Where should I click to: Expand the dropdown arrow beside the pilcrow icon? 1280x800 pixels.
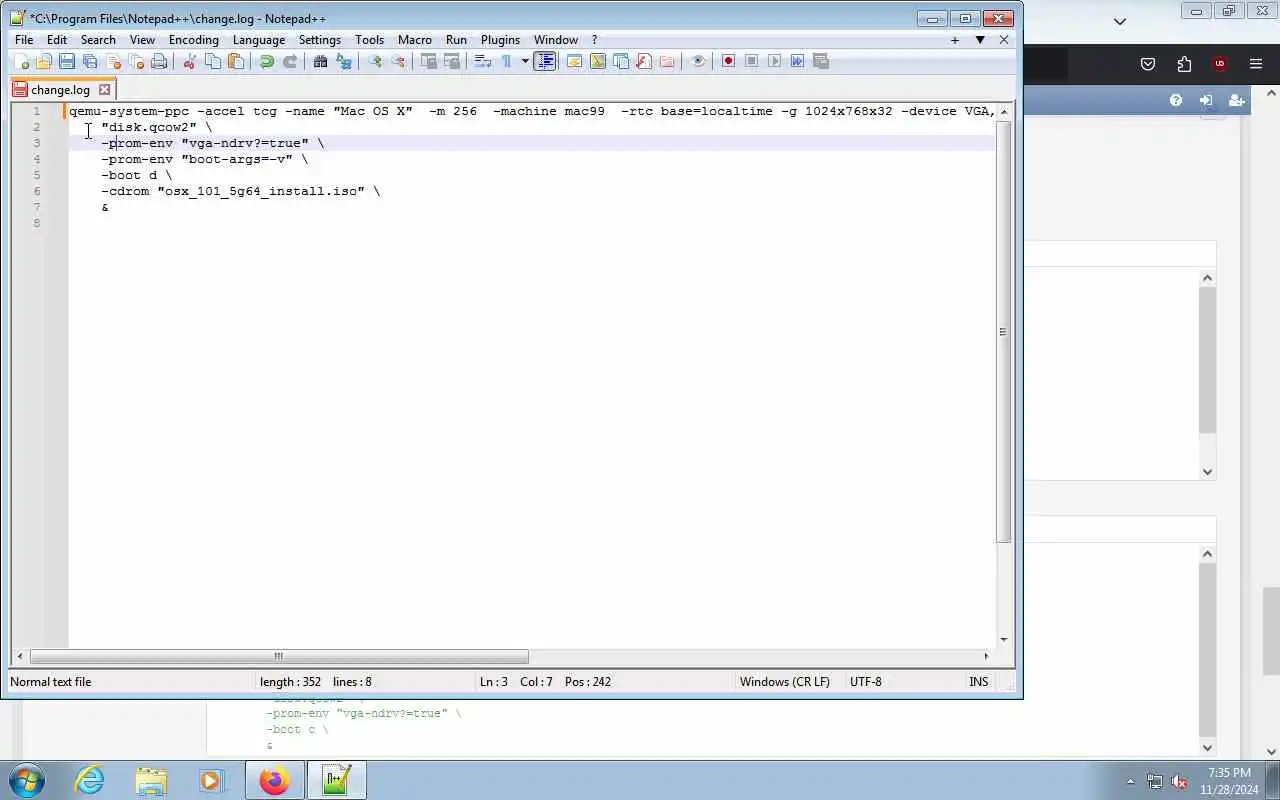coord(524,61)
